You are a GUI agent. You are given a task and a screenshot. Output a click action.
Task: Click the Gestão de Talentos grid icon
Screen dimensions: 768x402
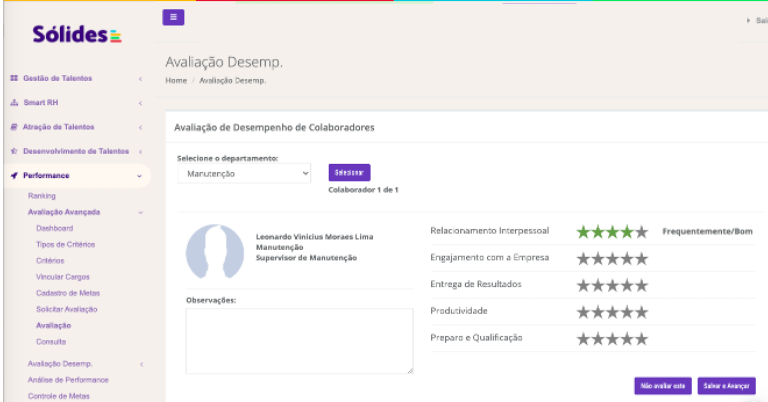pyautogui.click(x=14, y=78)
